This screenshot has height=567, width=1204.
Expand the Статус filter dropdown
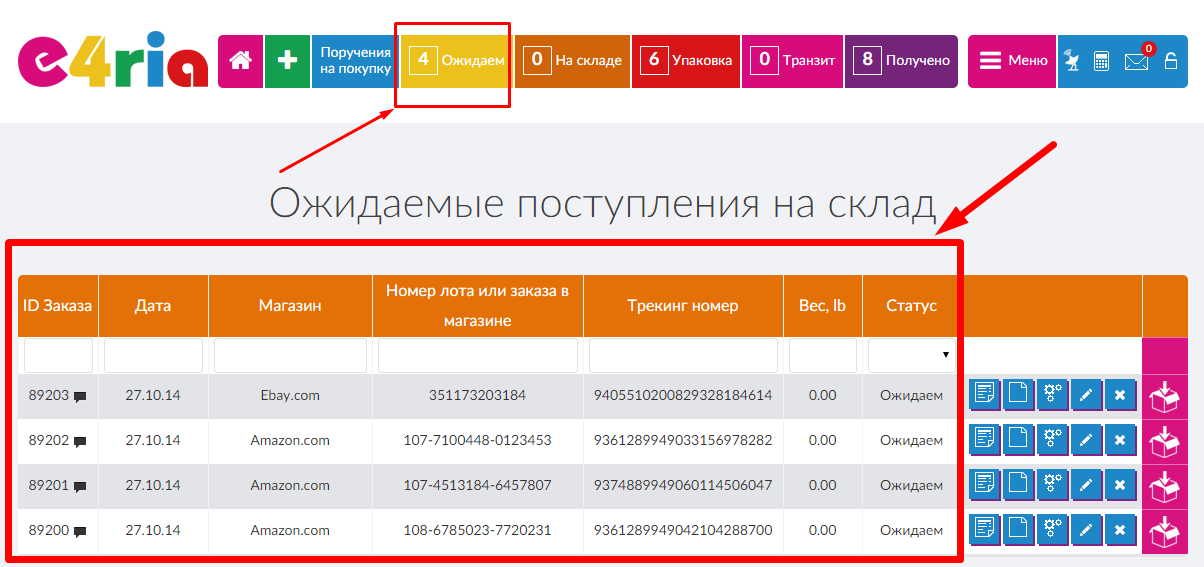[x=912, y=355]
